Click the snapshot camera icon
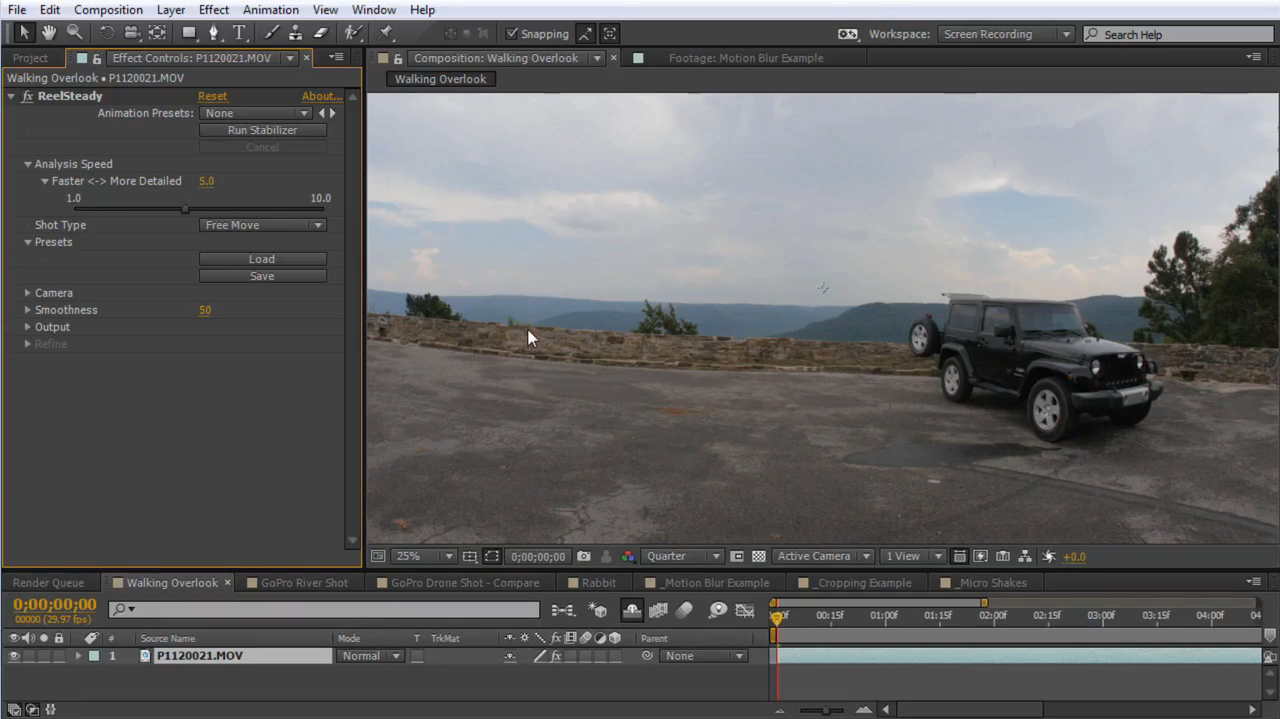1280x719 pixels. click(584, 556)
